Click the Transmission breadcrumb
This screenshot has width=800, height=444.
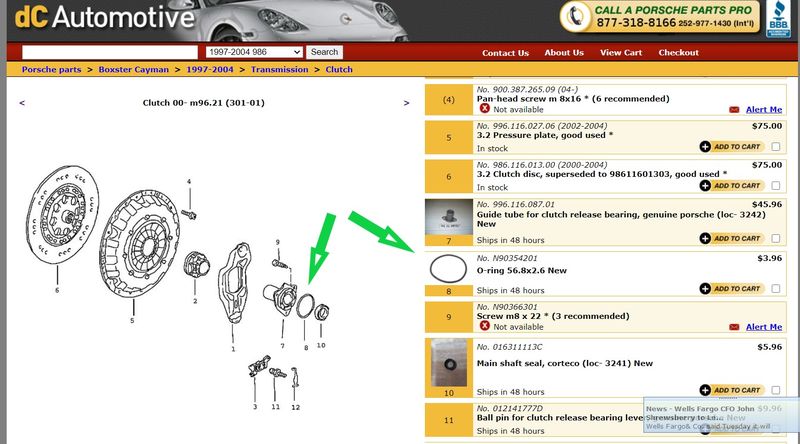[x=279, y=69]
